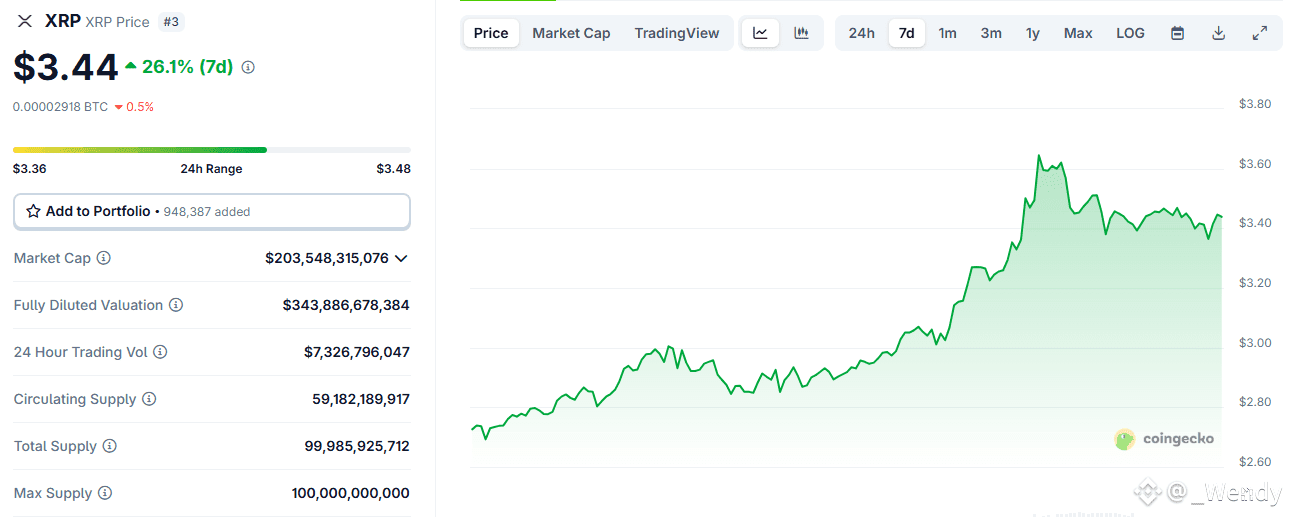
Task: Click the 99,985,925,712 total supply value
Action: click(357, 446)
